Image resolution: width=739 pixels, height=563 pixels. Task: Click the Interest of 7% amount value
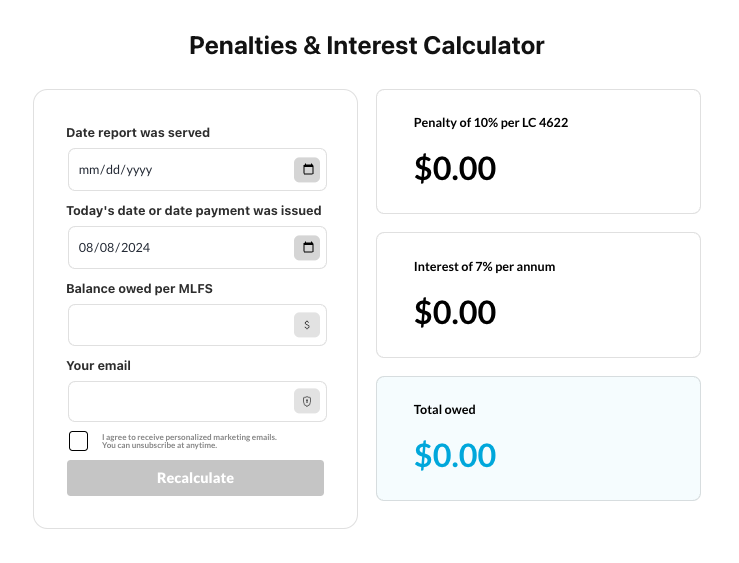point(455,313)
